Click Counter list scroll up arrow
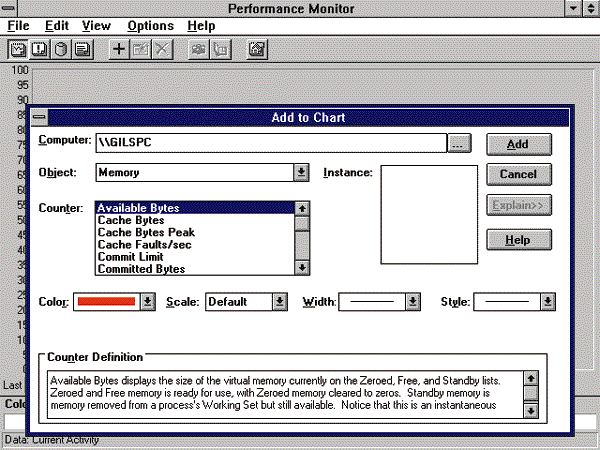This screenshot has height=450, width=600. coord(302,209)
